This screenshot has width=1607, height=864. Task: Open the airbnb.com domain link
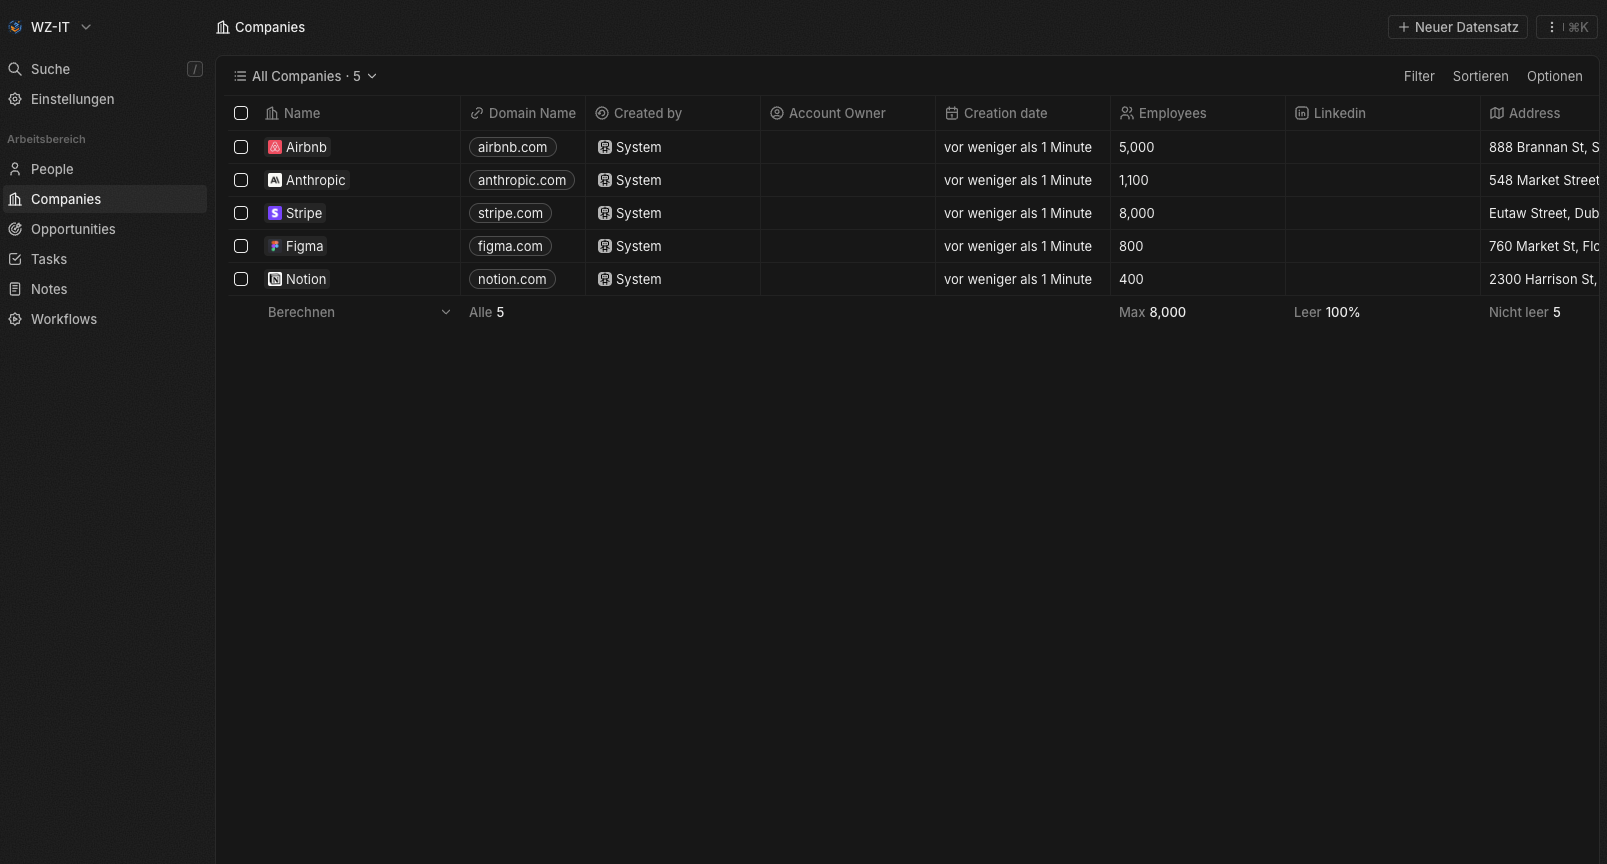tap(513, 147)
